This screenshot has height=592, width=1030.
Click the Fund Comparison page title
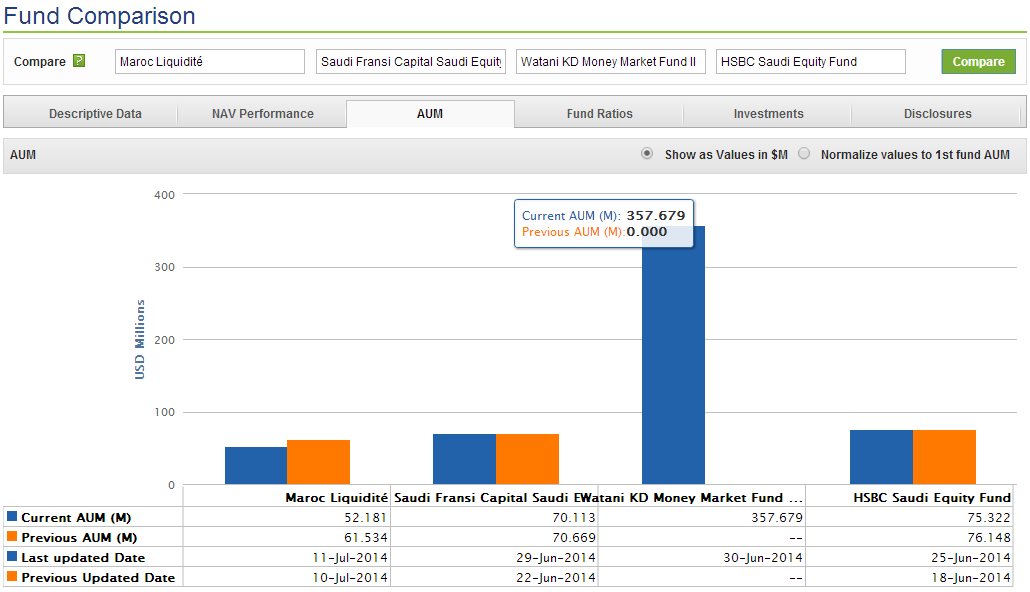coord(100,16)
